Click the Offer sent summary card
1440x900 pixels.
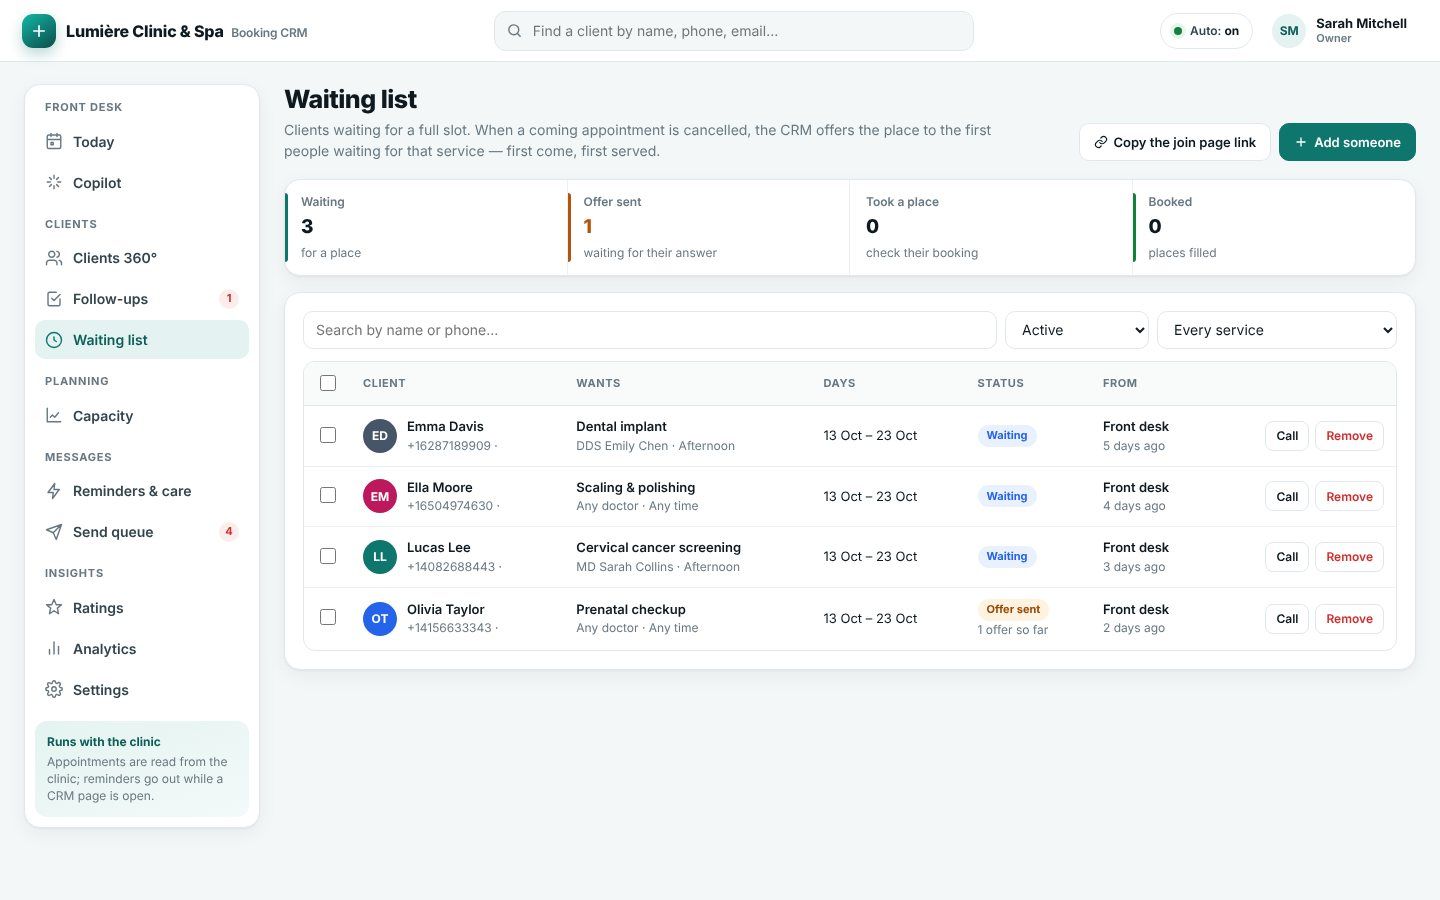click(x=709, y=227)
